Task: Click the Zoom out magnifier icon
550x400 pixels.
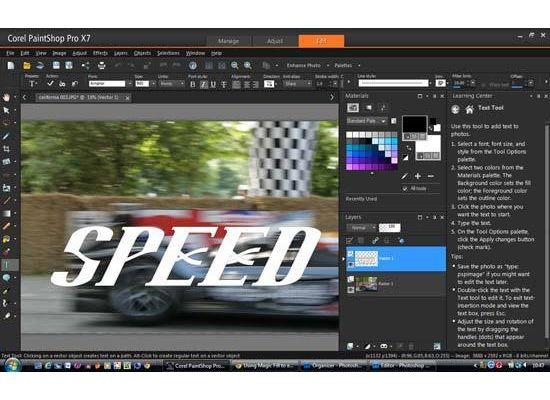Action: click(x=235, y=65)
